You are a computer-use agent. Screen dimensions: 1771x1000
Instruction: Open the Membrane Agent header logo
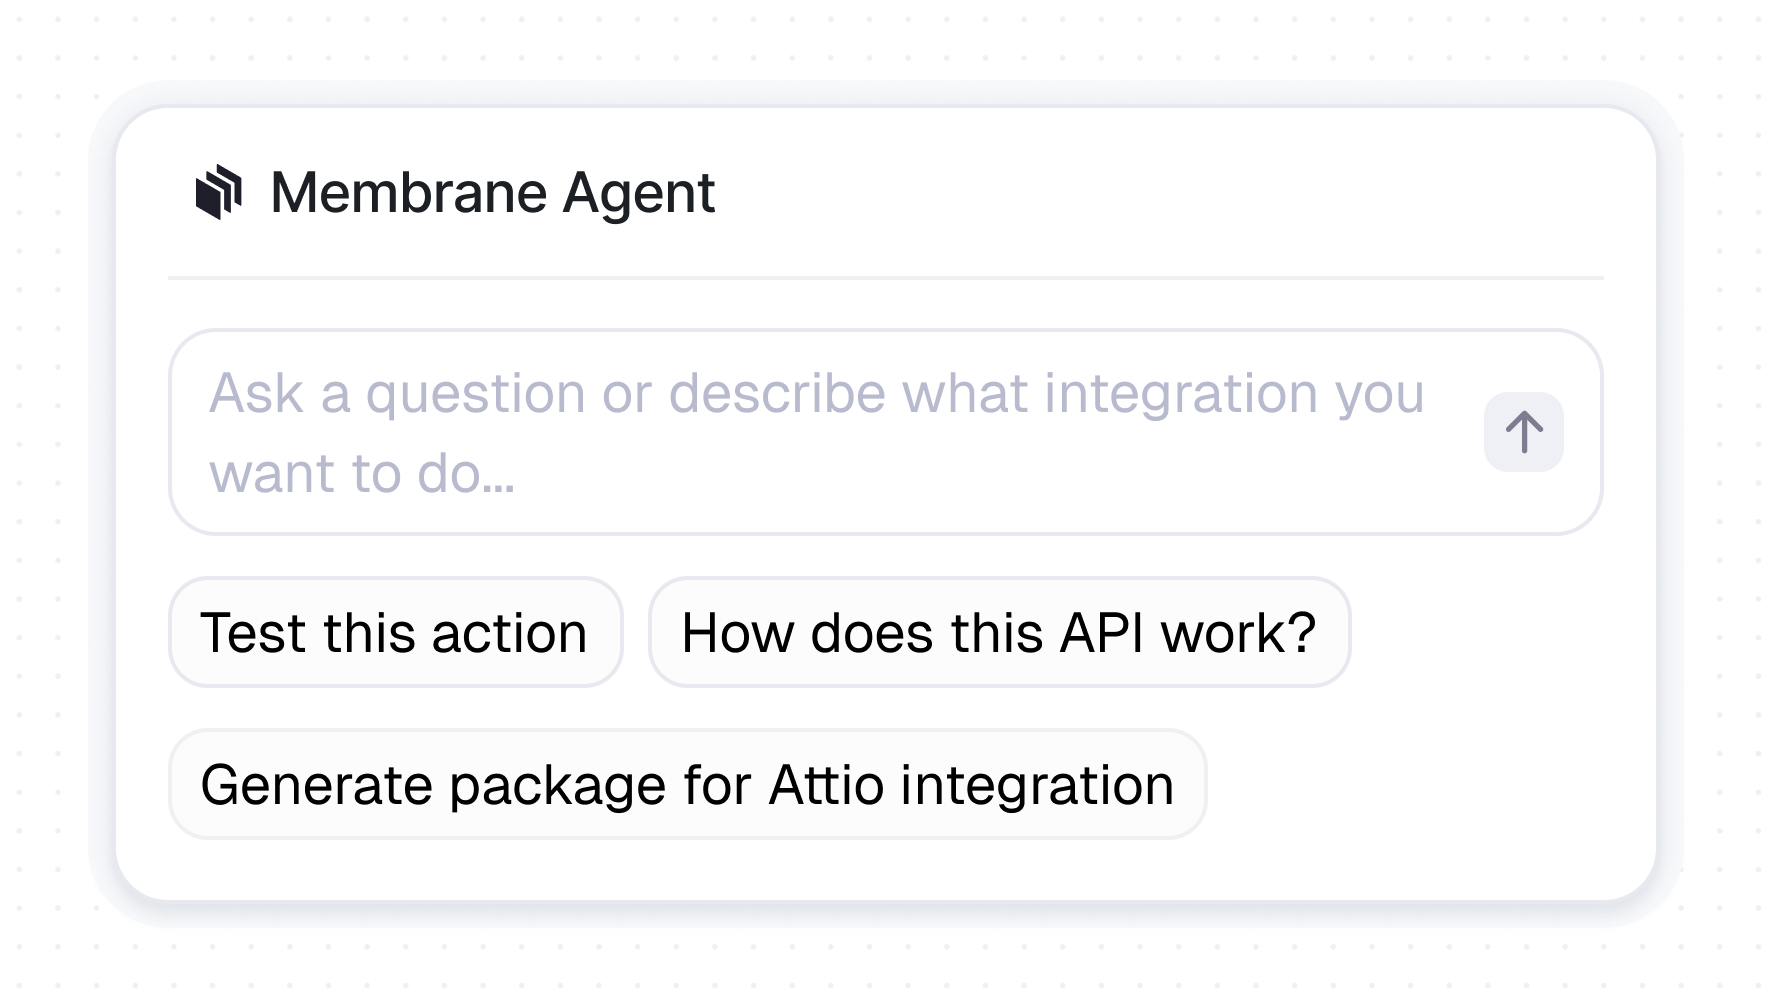[x=219, y=192]
